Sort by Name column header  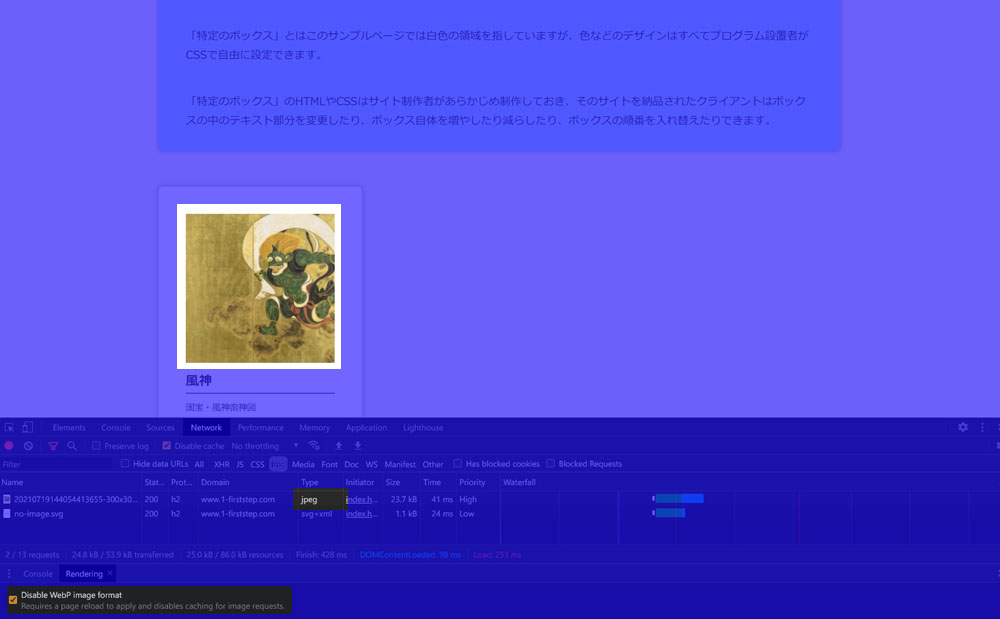tap(70, 483)
